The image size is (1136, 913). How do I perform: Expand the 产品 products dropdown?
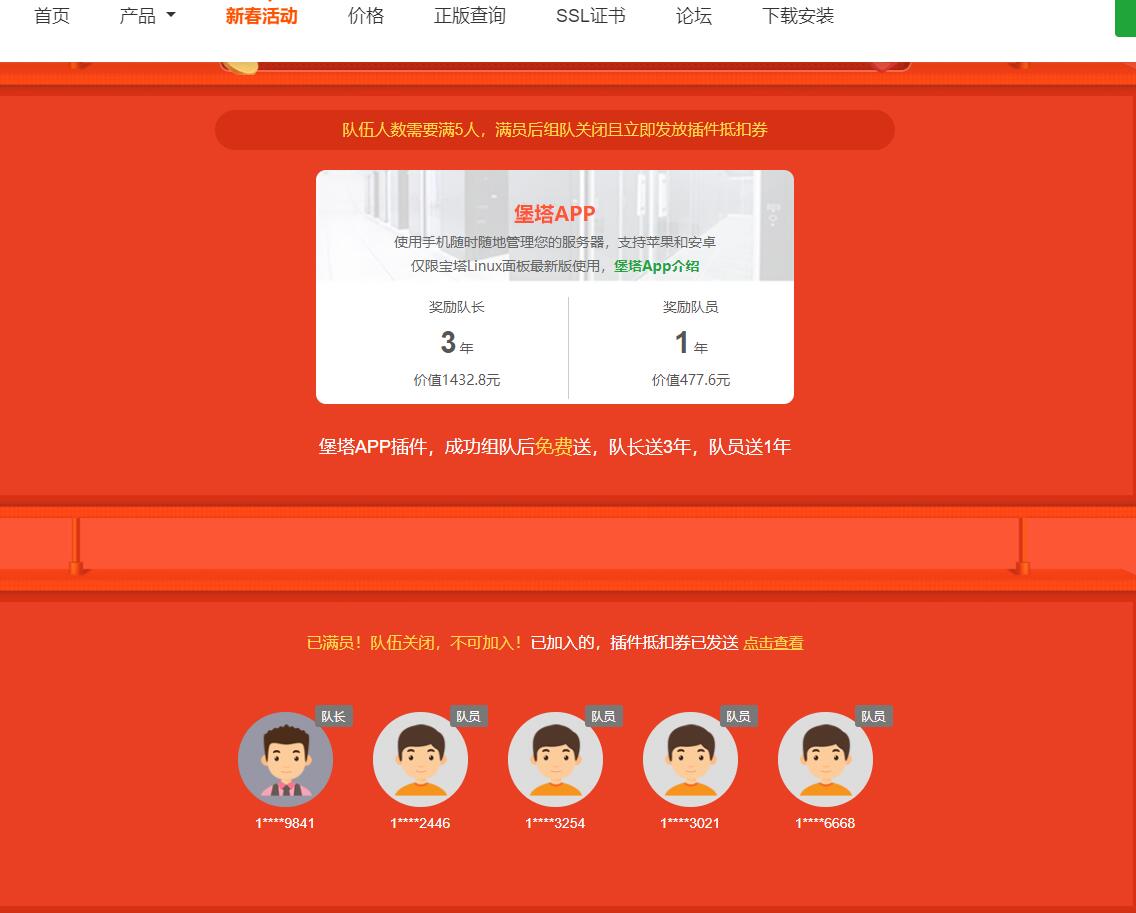point(147,16)
